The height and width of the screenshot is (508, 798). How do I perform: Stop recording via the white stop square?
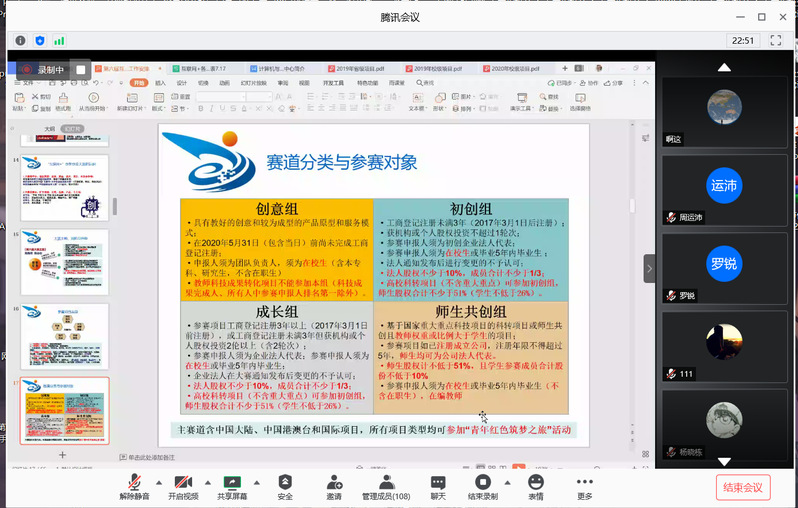81,69
